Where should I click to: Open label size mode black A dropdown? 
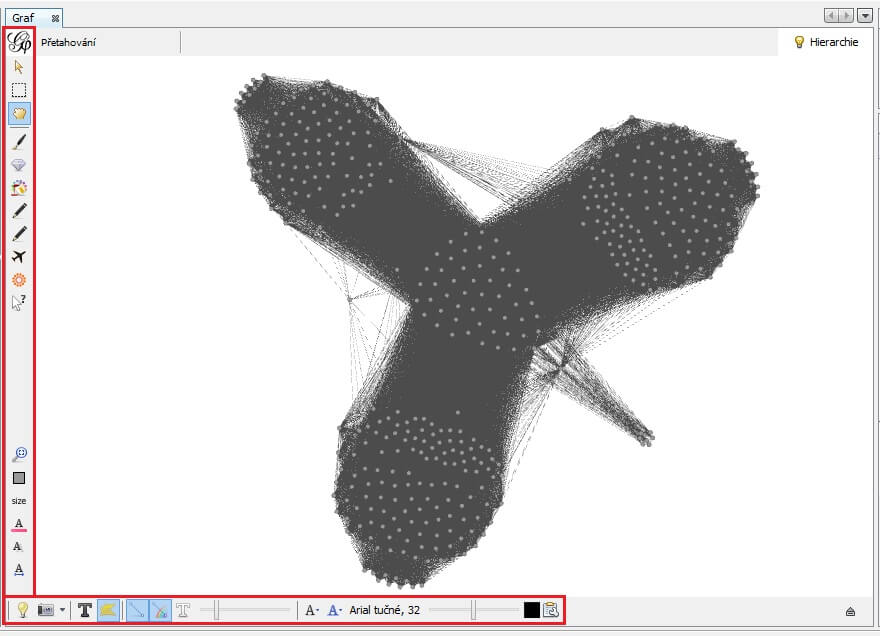312,610
